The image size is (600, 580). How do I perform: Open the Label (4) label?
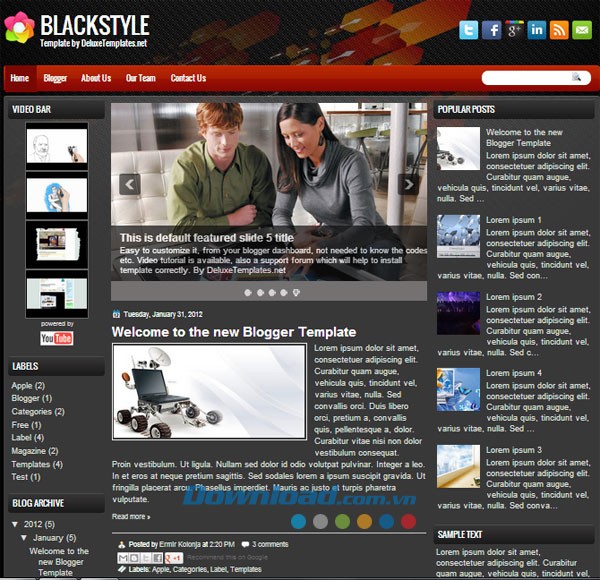click(x=28, y=437)
